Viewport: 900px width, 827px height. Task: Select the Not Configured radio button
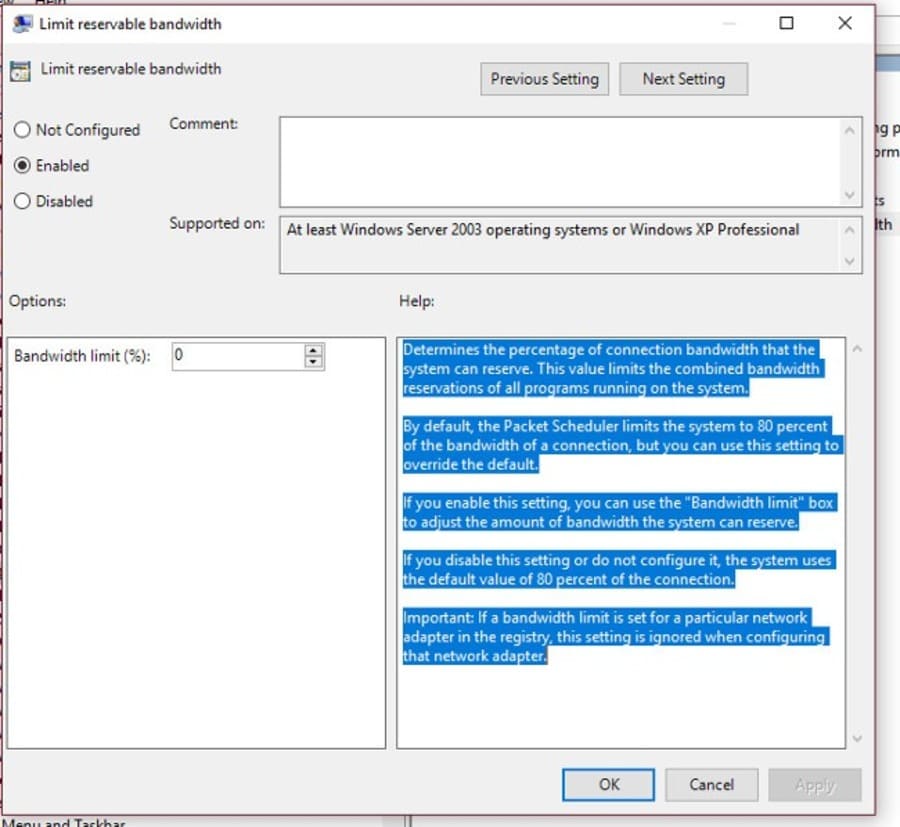pos(22,130)
